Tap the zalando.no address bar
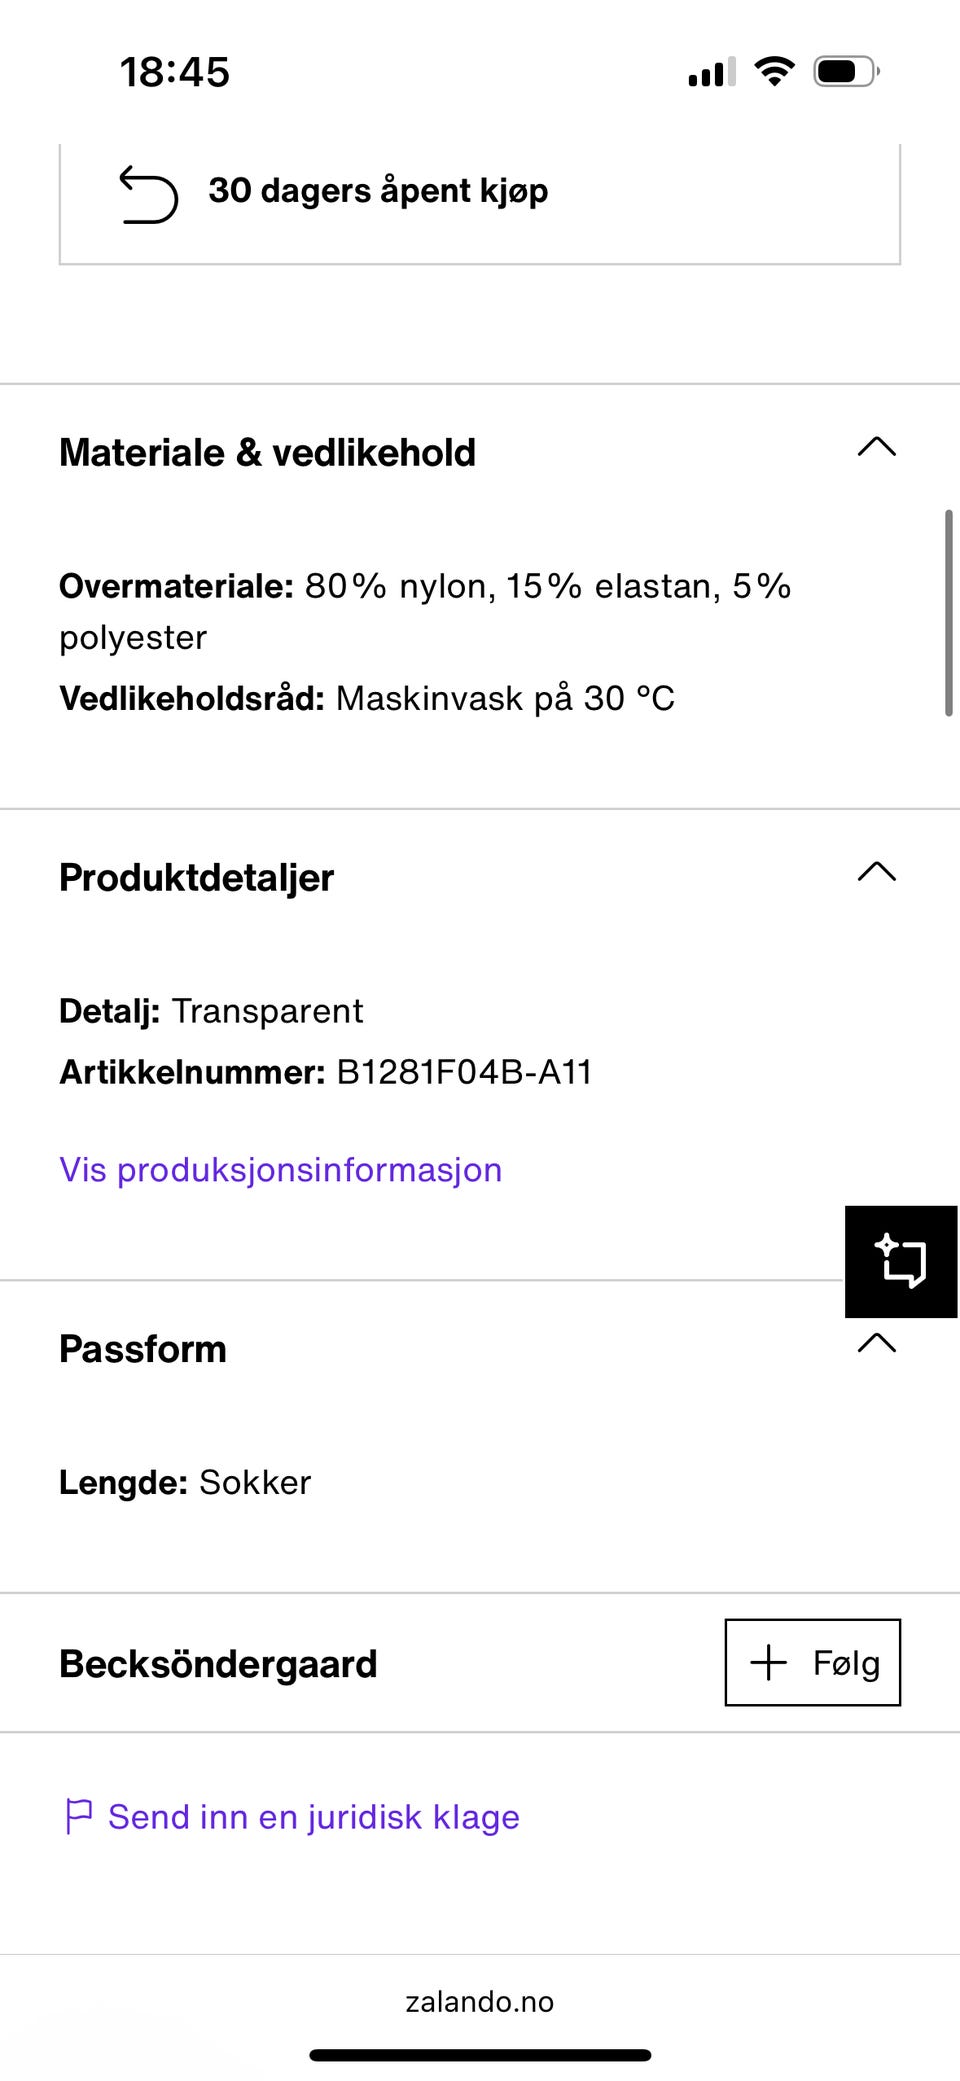 click(479, 2001)
